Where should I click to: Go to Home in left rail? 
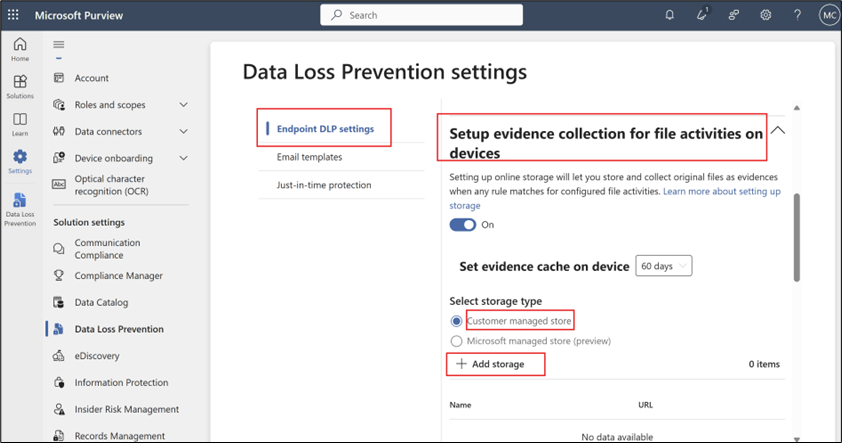[x=20, y=49]
